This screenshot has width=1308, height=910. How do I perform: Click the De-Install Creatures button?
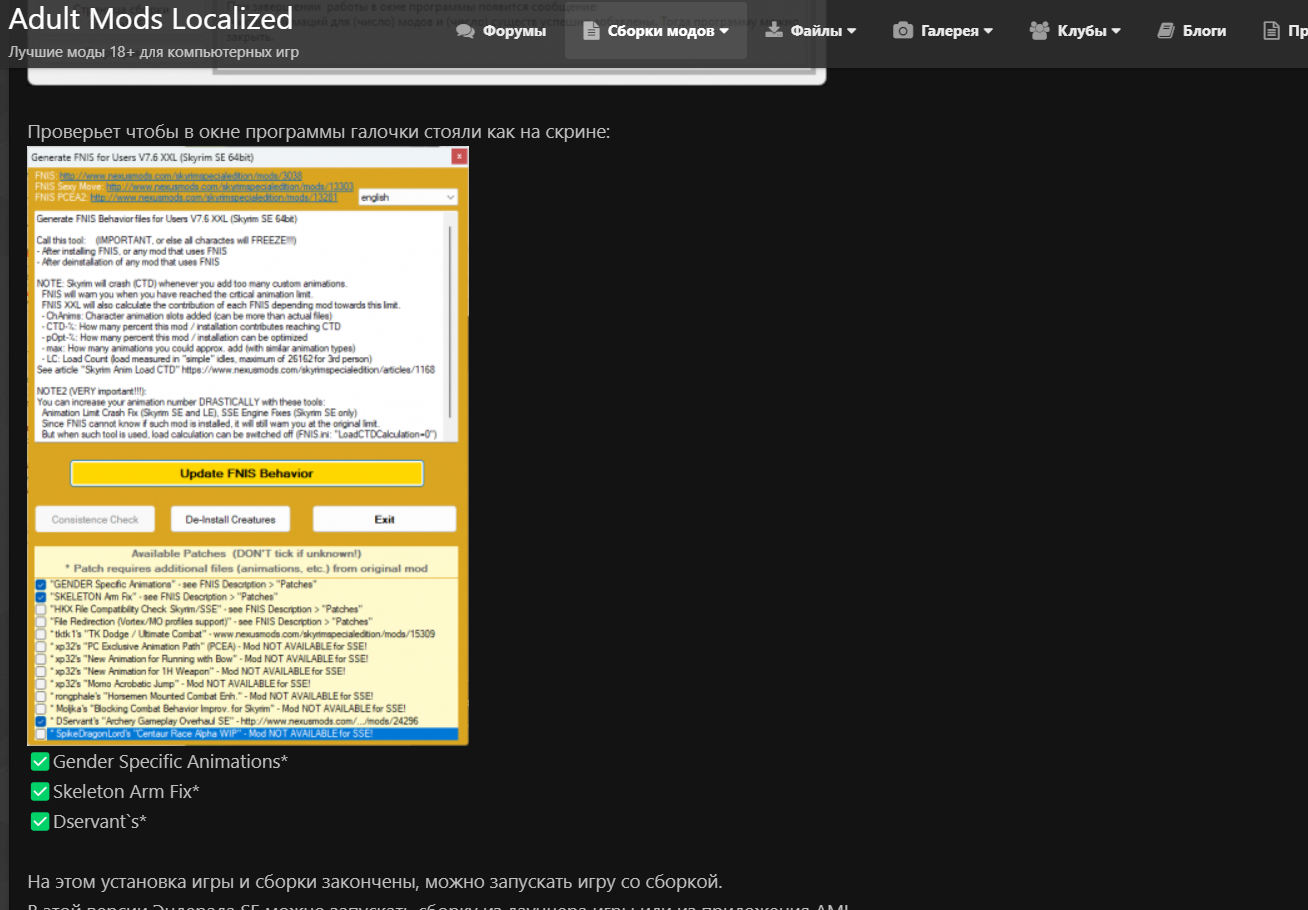230,520
